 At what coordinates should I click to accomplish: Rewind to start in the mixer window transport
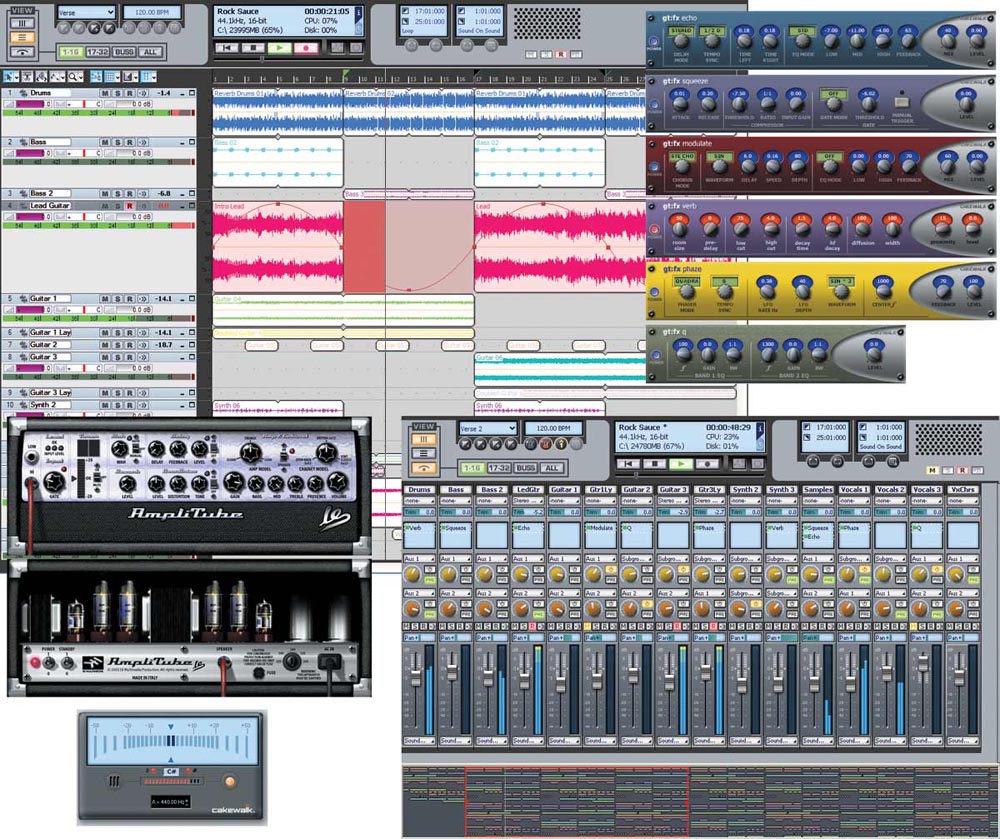point(628,463)
